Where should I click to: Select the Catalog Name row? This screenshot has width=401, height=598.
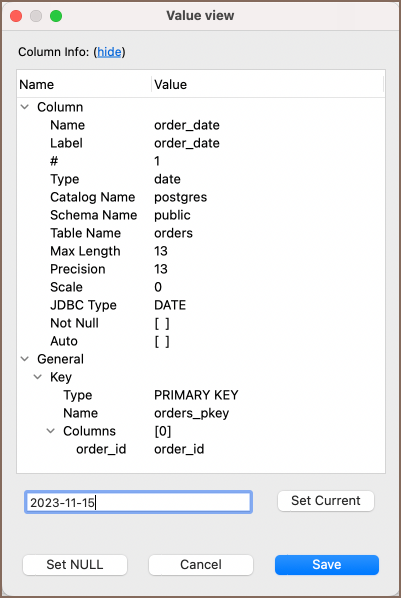click(201, 197)
